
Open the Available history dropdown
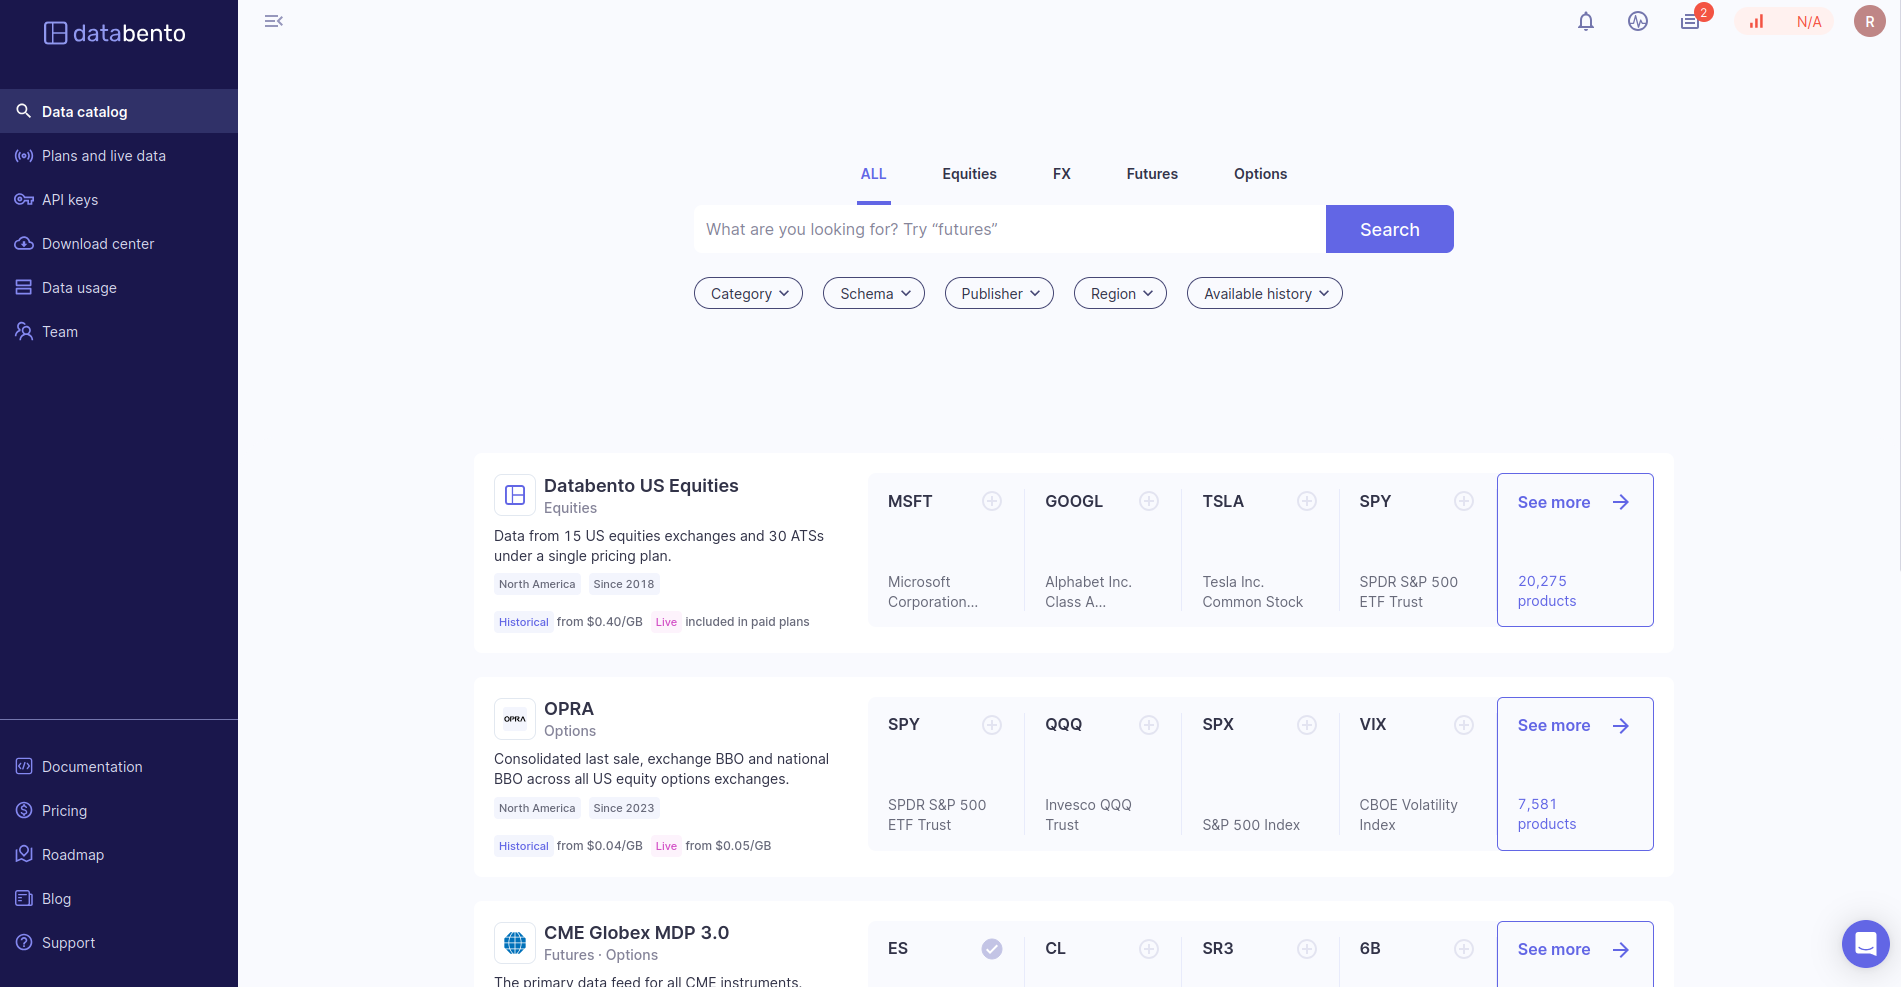pyautogui.click(x=1264, y=294)
